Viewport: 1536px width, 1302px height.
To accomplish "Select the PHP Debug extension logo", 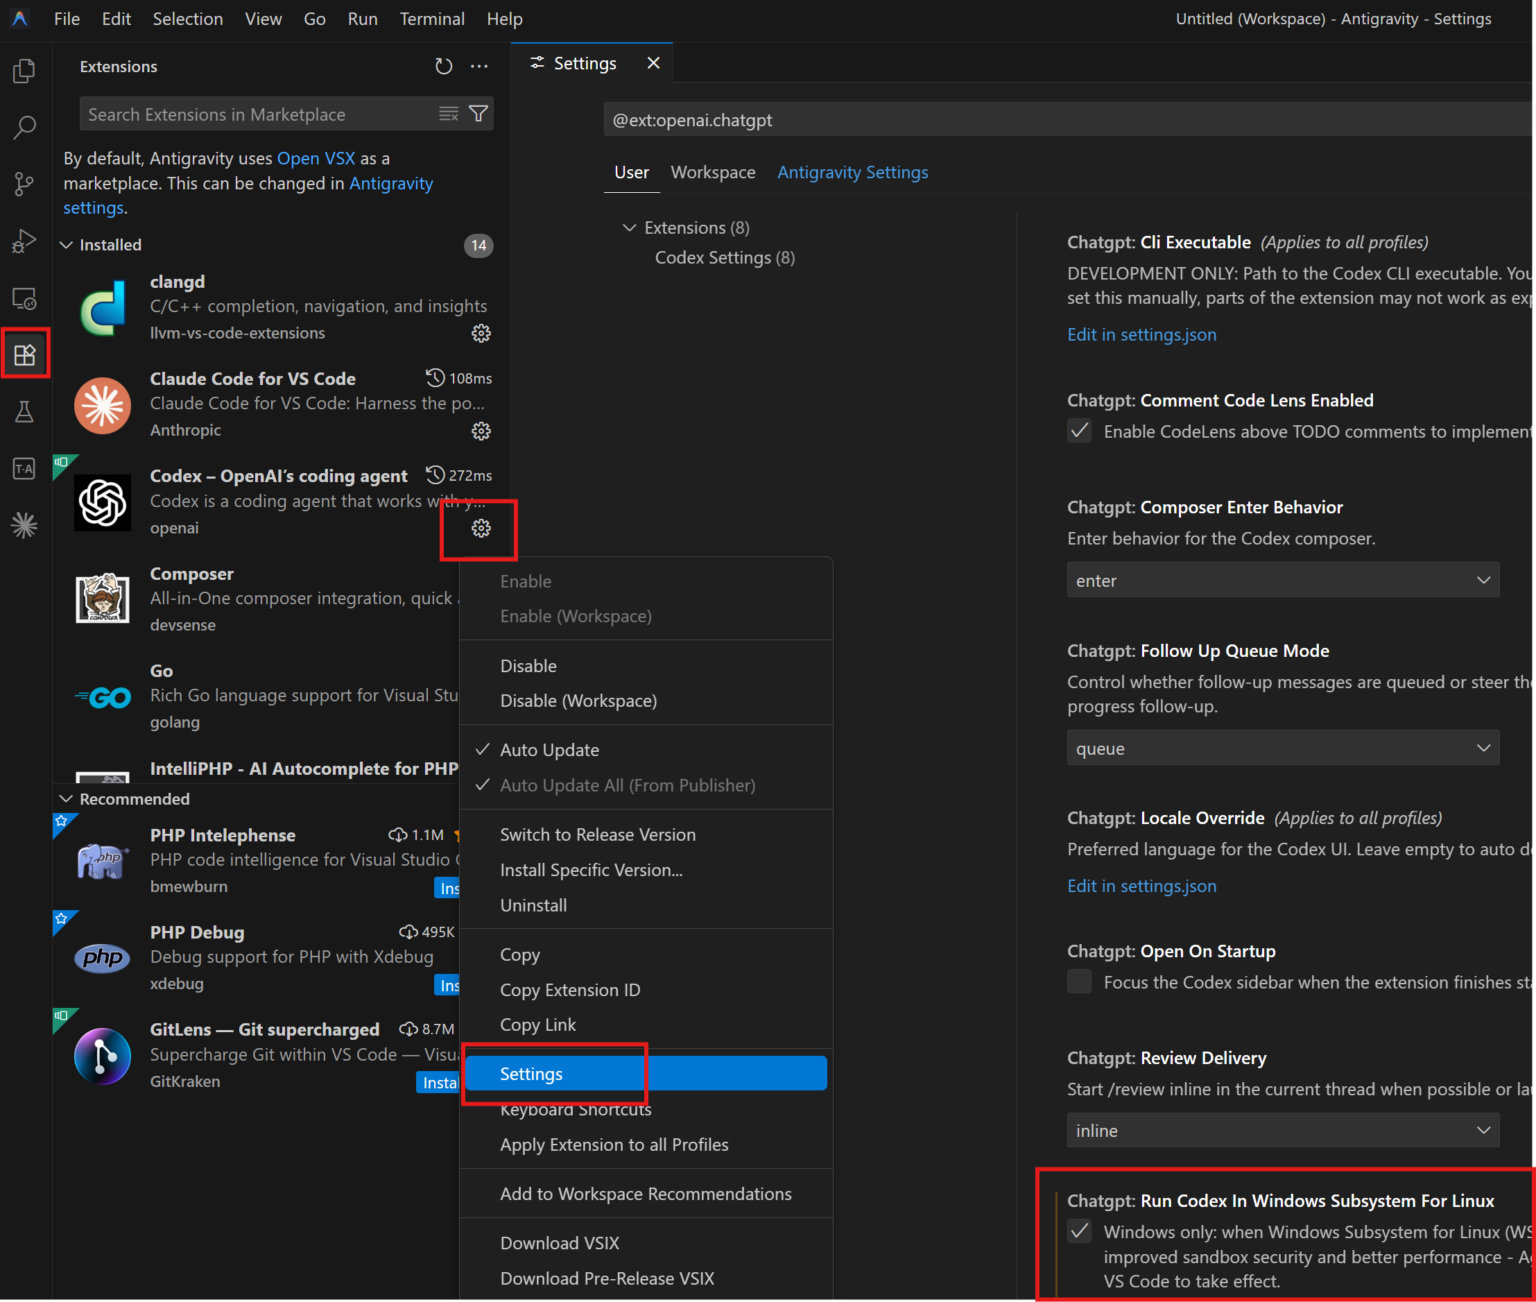I will [103, 958].
